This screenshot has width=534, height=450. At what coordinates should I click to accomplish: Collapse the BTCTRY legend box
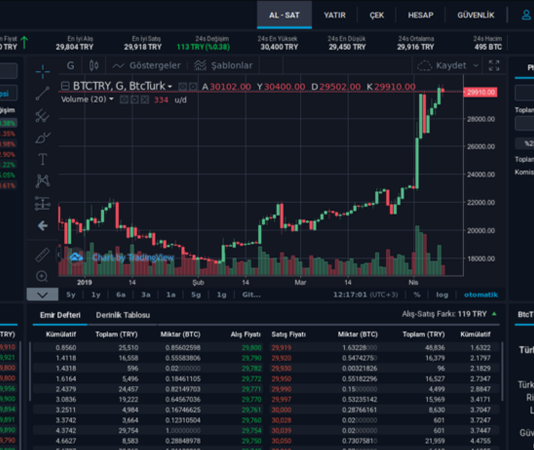click(65, 86)
